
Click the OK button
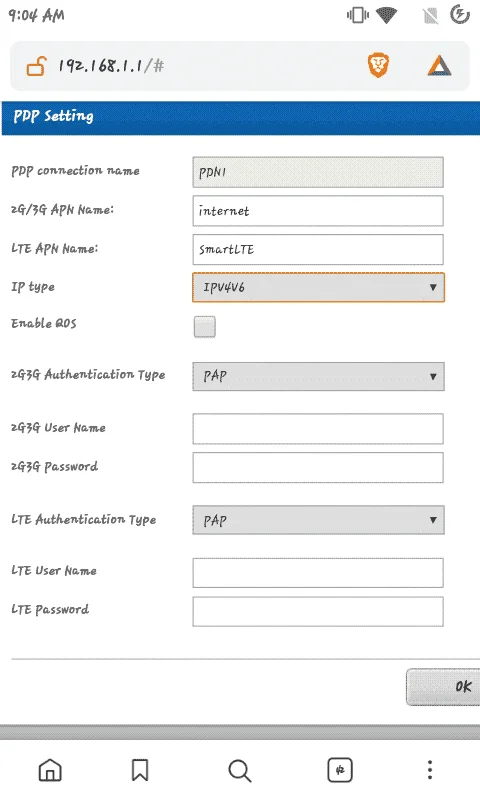tap(443, 687)
